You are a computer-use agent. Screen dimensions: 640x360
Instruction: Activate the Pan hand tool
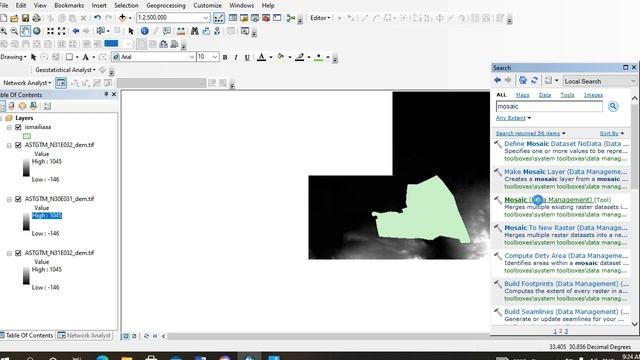coord(25,31)
